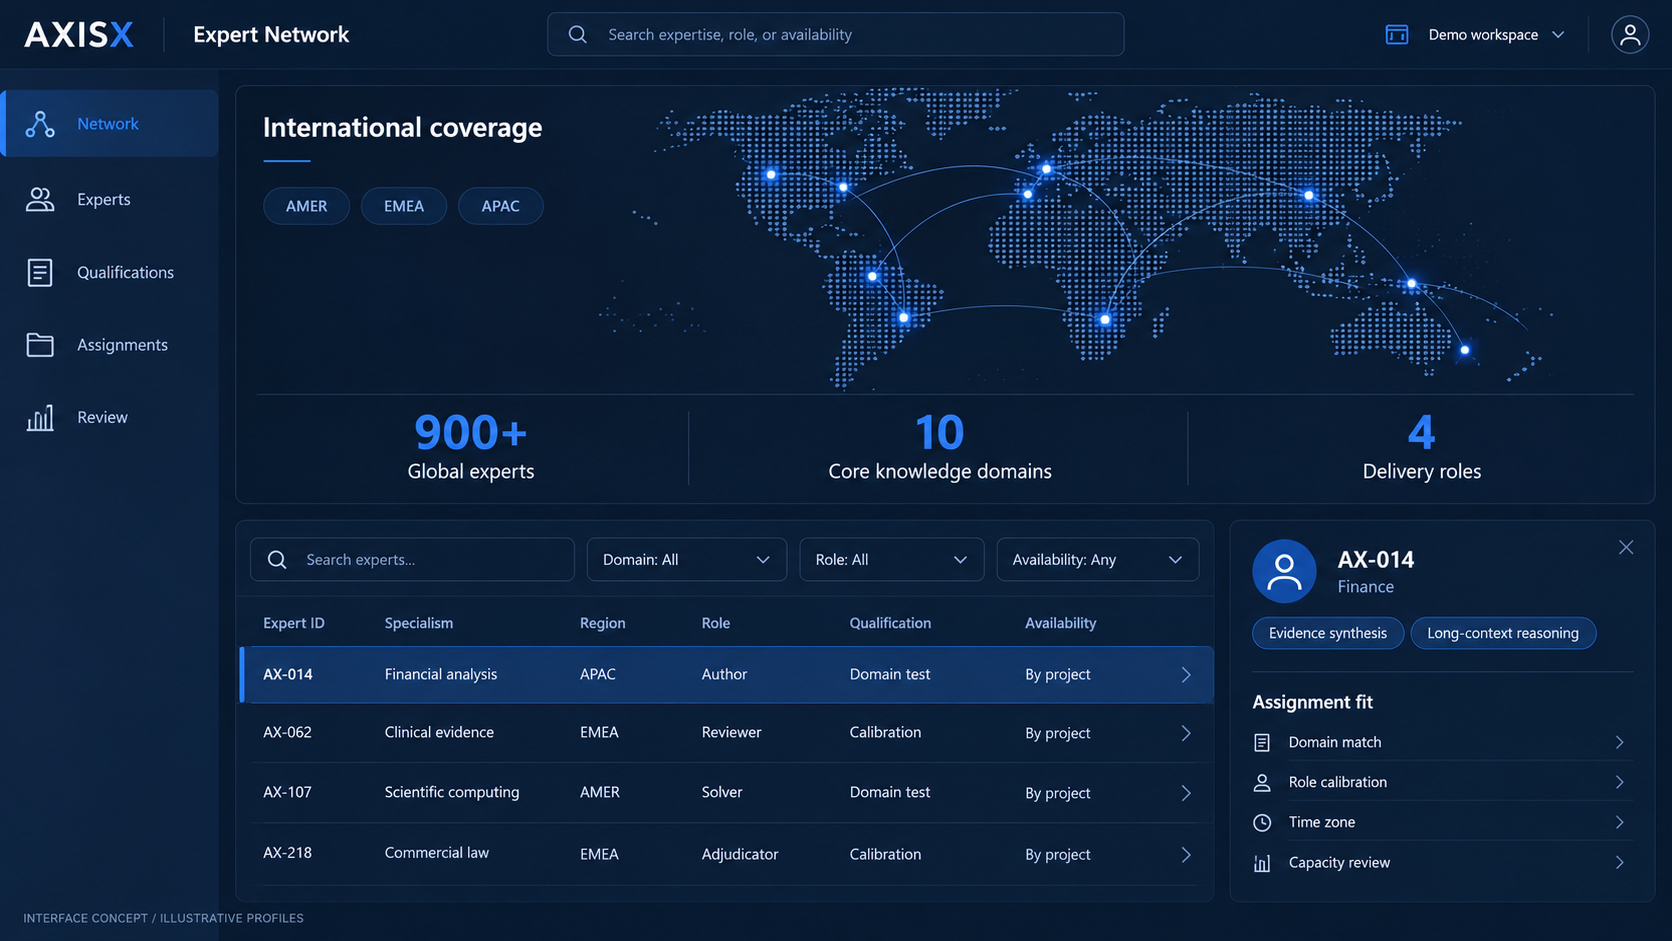The width and height of the screenshot is (1672, 941).
Task: Focus the Search experts input field
Action: (412, 560)
